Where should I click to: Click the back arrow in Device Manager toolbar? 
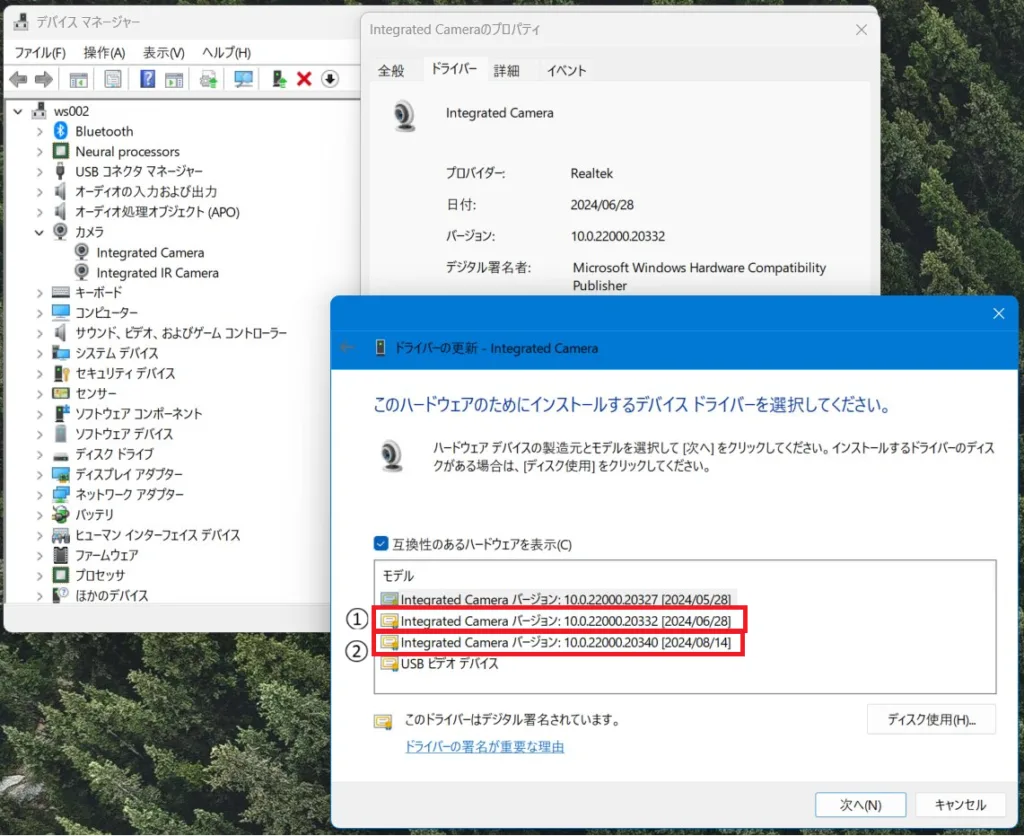click(18, 79)
